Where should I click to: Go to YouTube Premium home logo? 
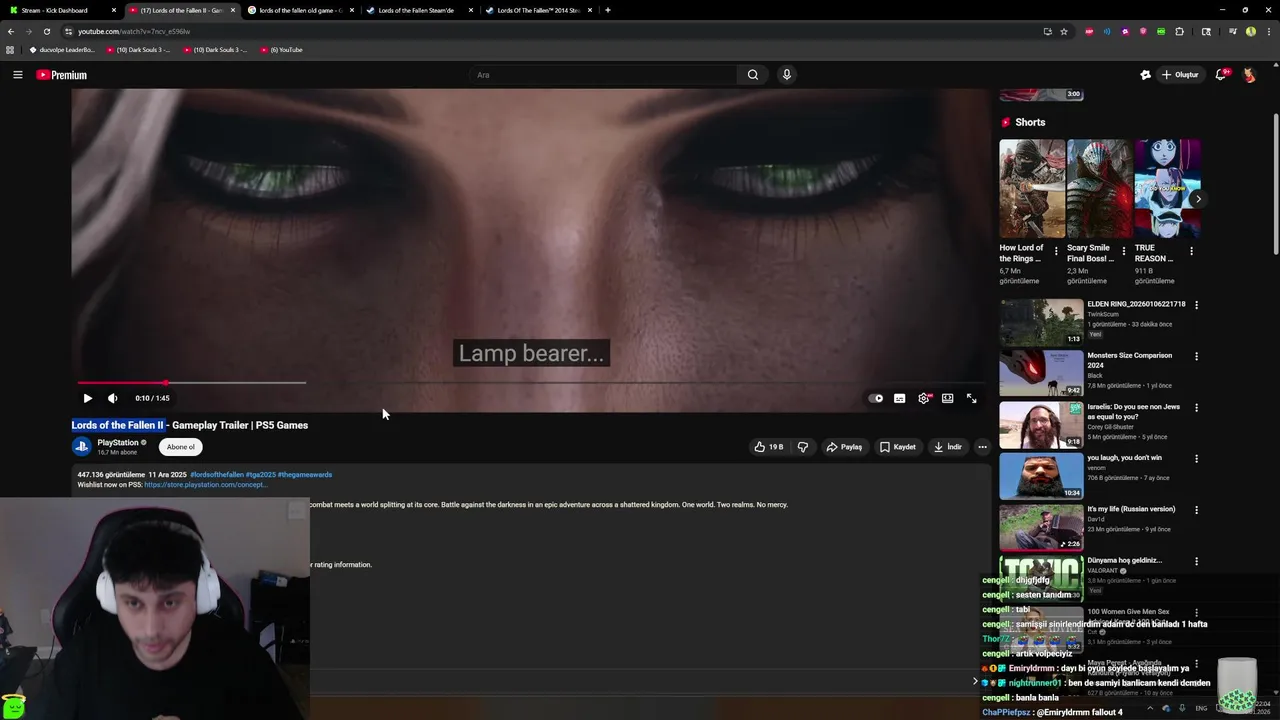pos(62,75)
